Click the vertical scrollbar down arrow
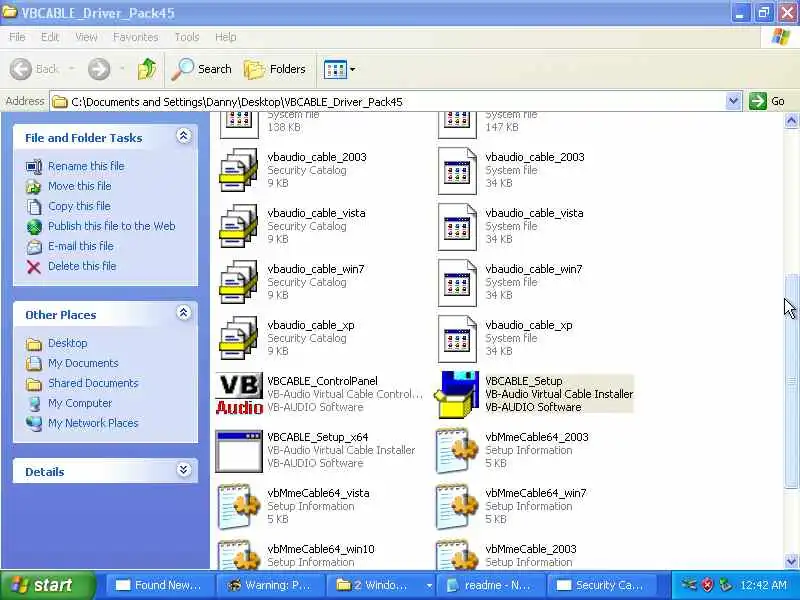This screenshot has width=800, height=600. [791, 561]
